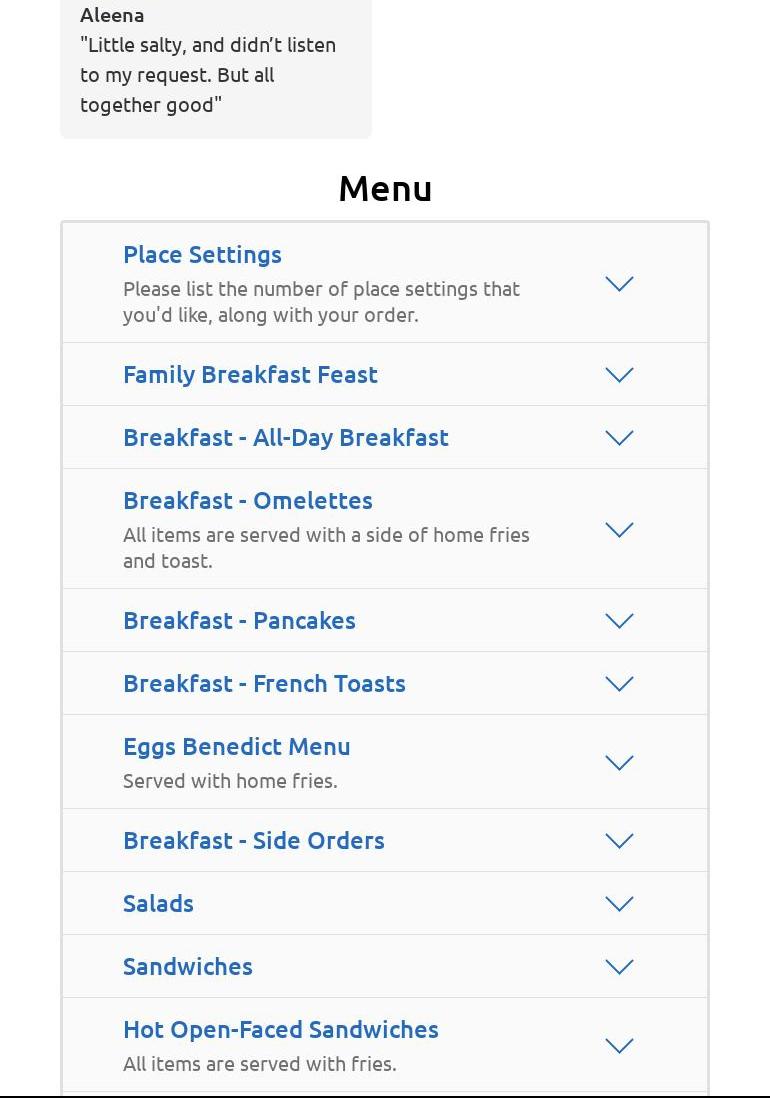
Task: Expand Breakfast - Side Orders chevron
Action: pos(619,840)
